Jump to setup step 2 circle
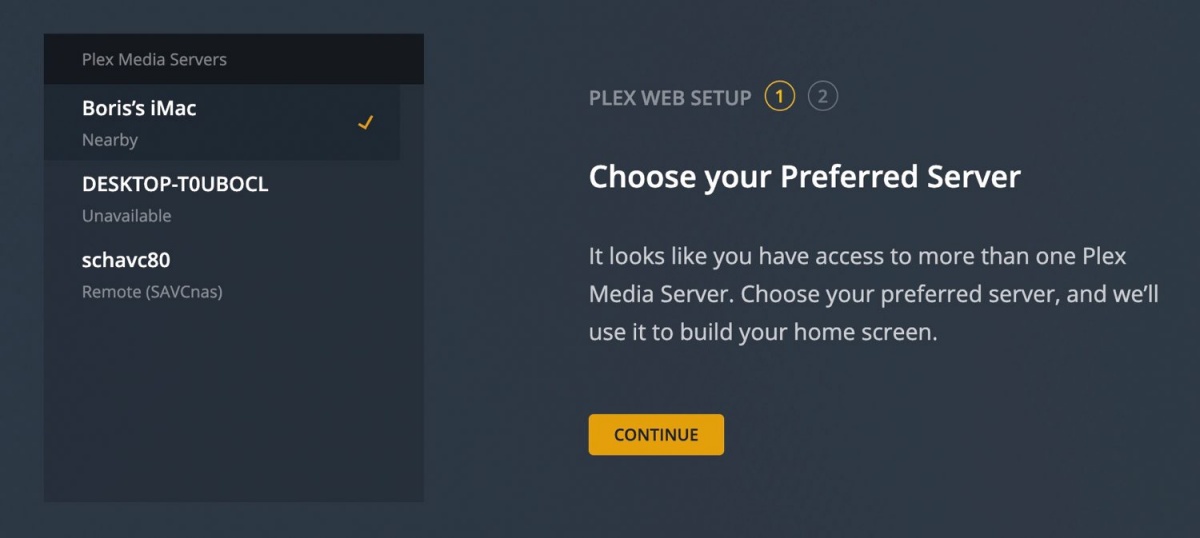 (x=823, y=96)
